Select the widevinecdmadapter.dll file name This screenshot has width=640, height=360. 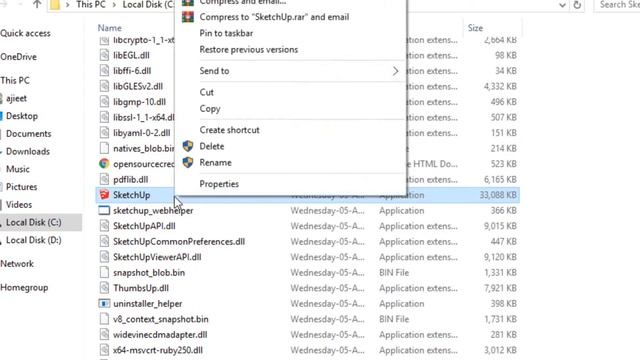pyautogui.click(x=160, y=334)
